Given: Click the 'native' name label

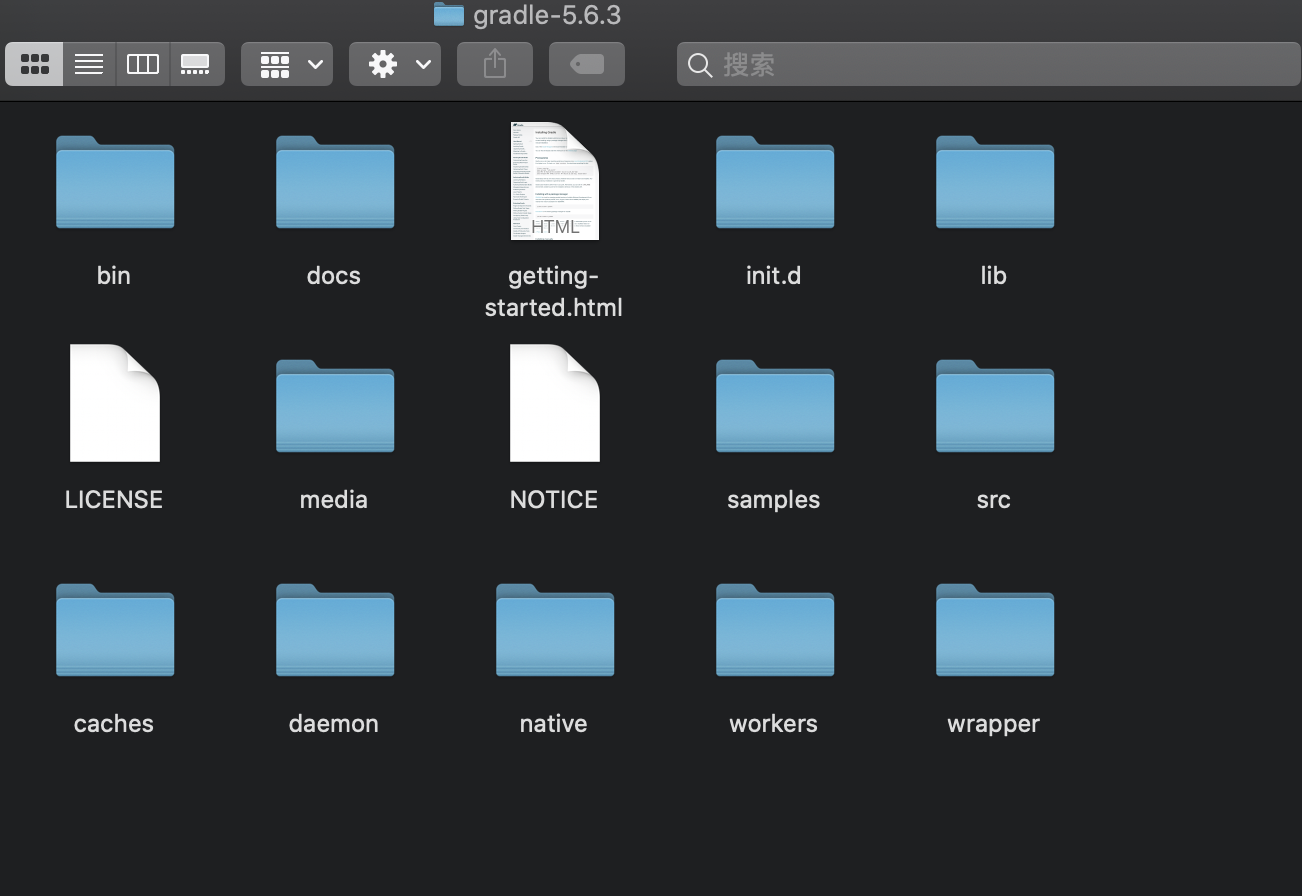Looking at the screenshot, I should [554, 724].
